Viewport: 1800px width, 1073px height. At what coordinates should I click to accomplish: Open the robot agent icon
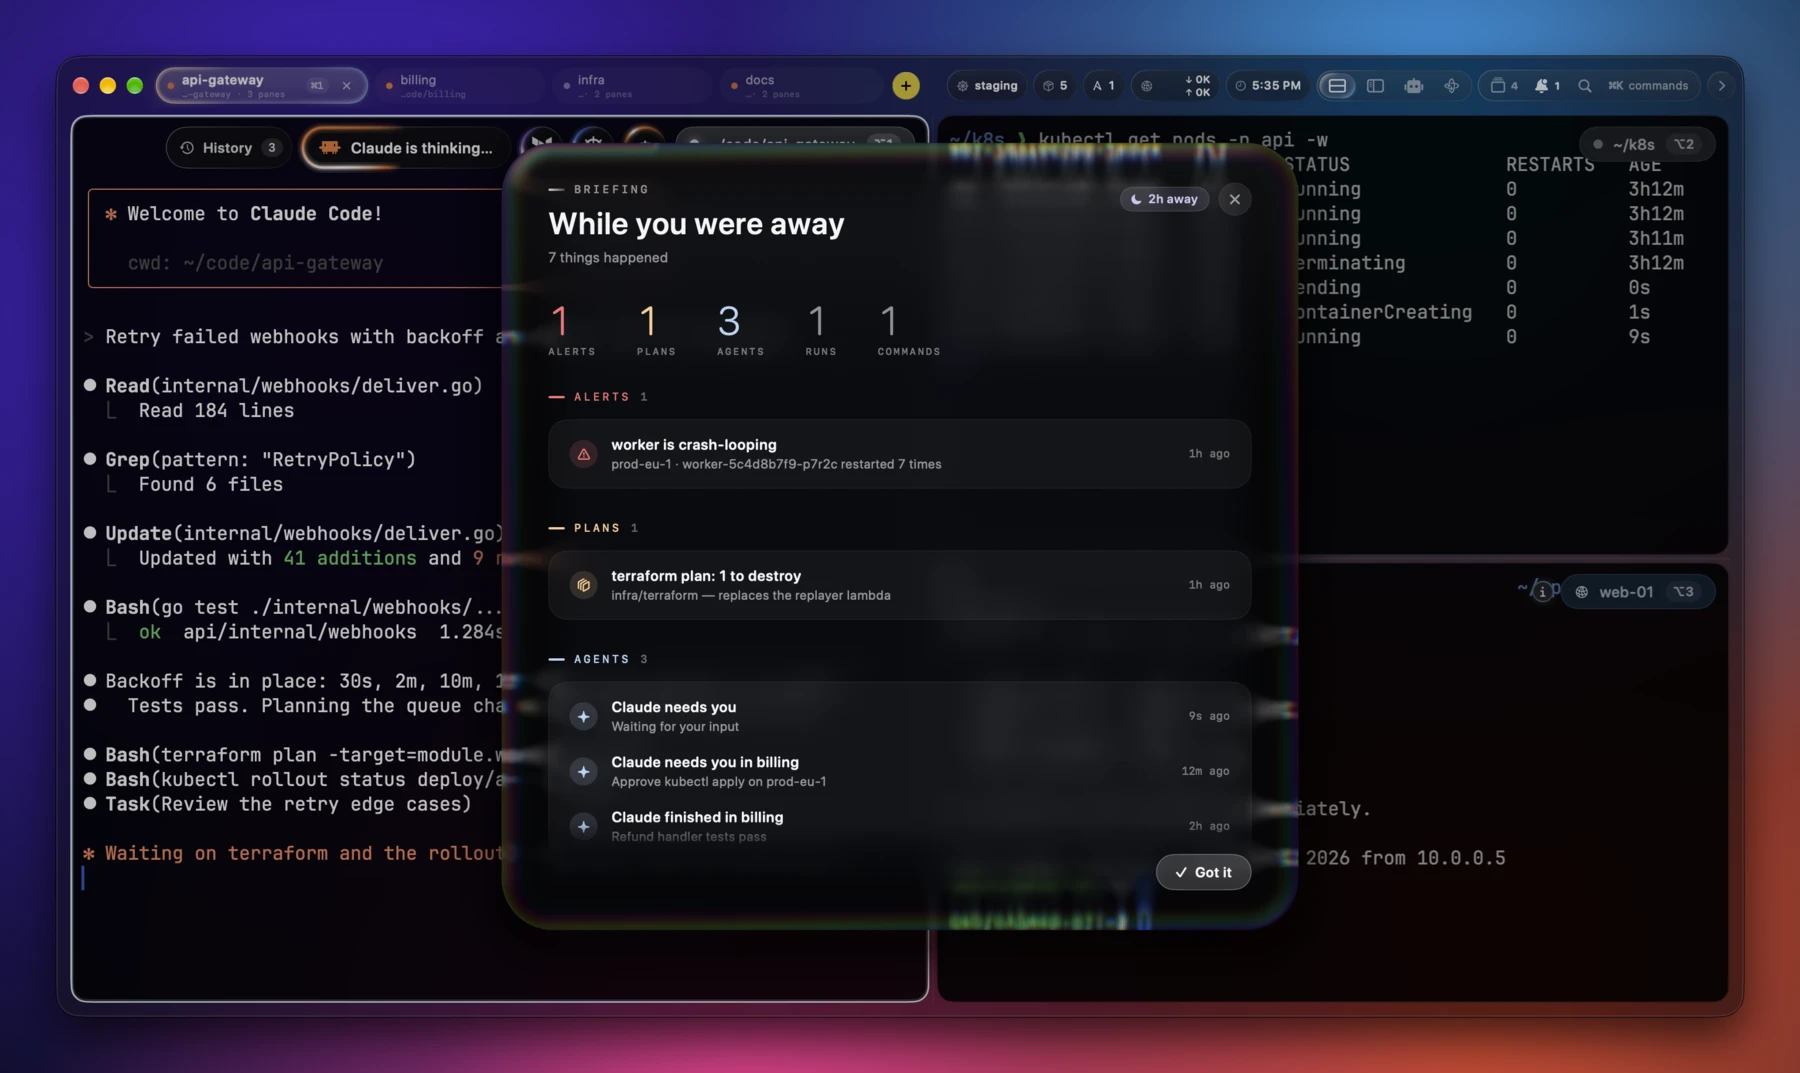pyautogui.click(x=1413, y=86)
